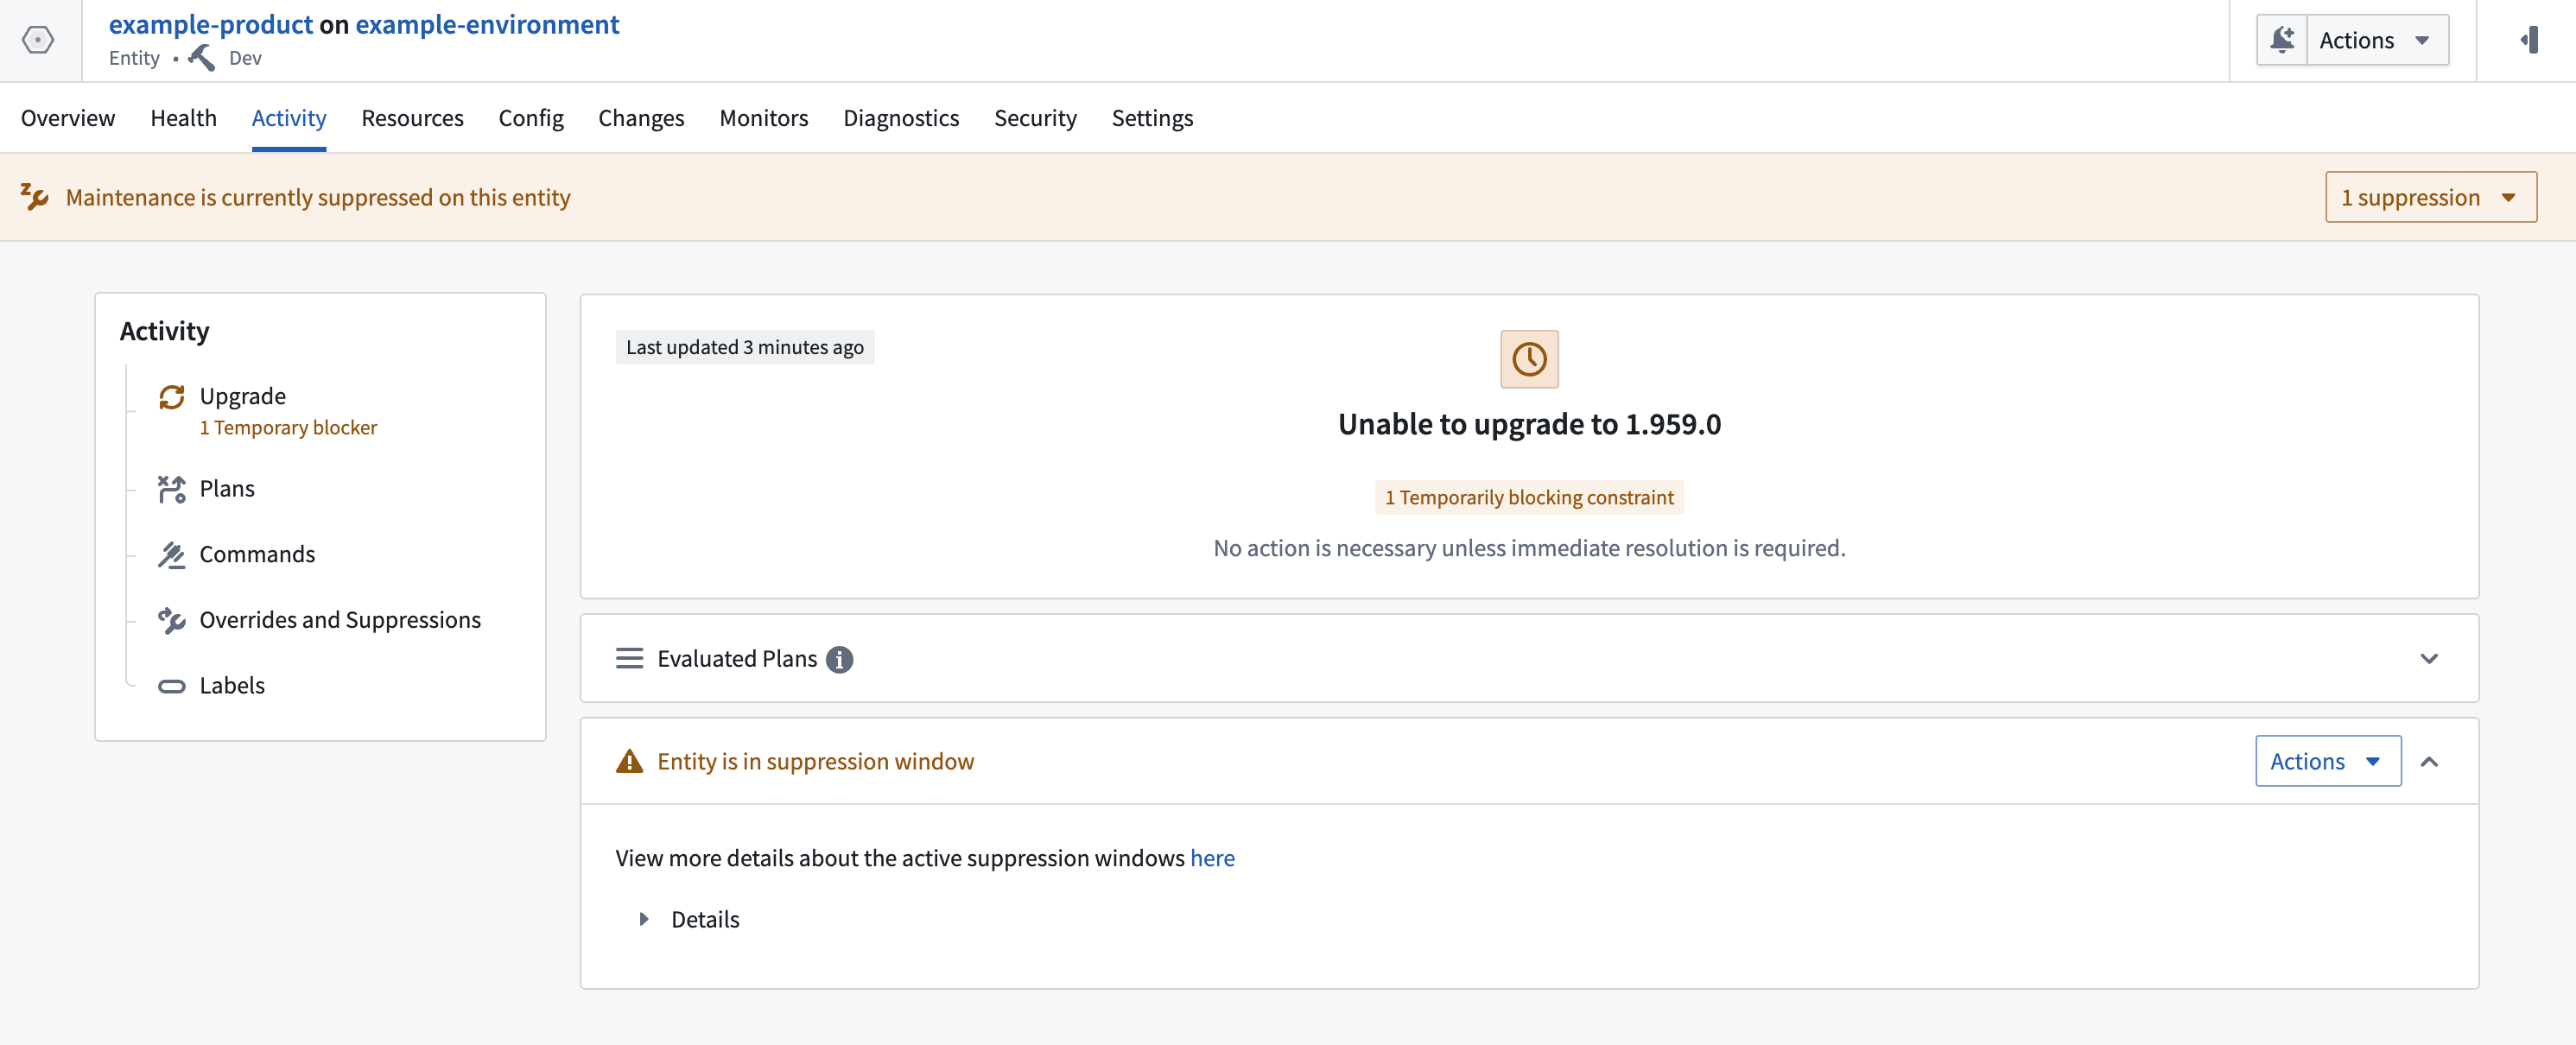Viewport: 2576px width, 1045px height.
Task: Select Overrides and Suppressions in sidebar
Action: (339, 620)
